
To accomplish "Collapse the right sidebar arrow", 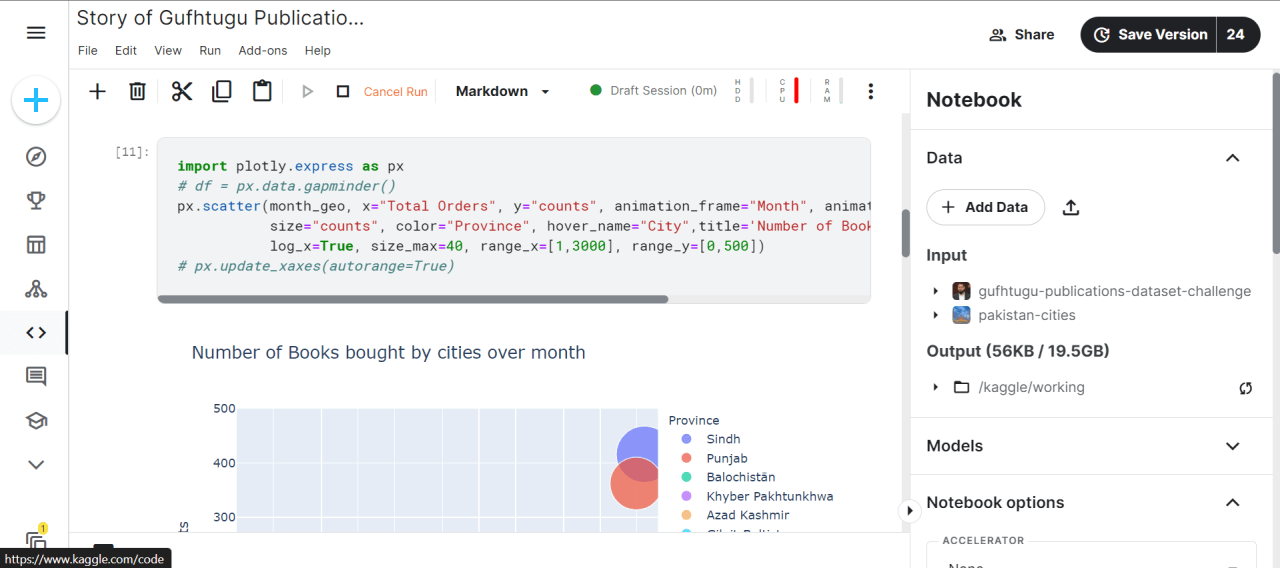I will pyautogui.click(x=909, y=510).
